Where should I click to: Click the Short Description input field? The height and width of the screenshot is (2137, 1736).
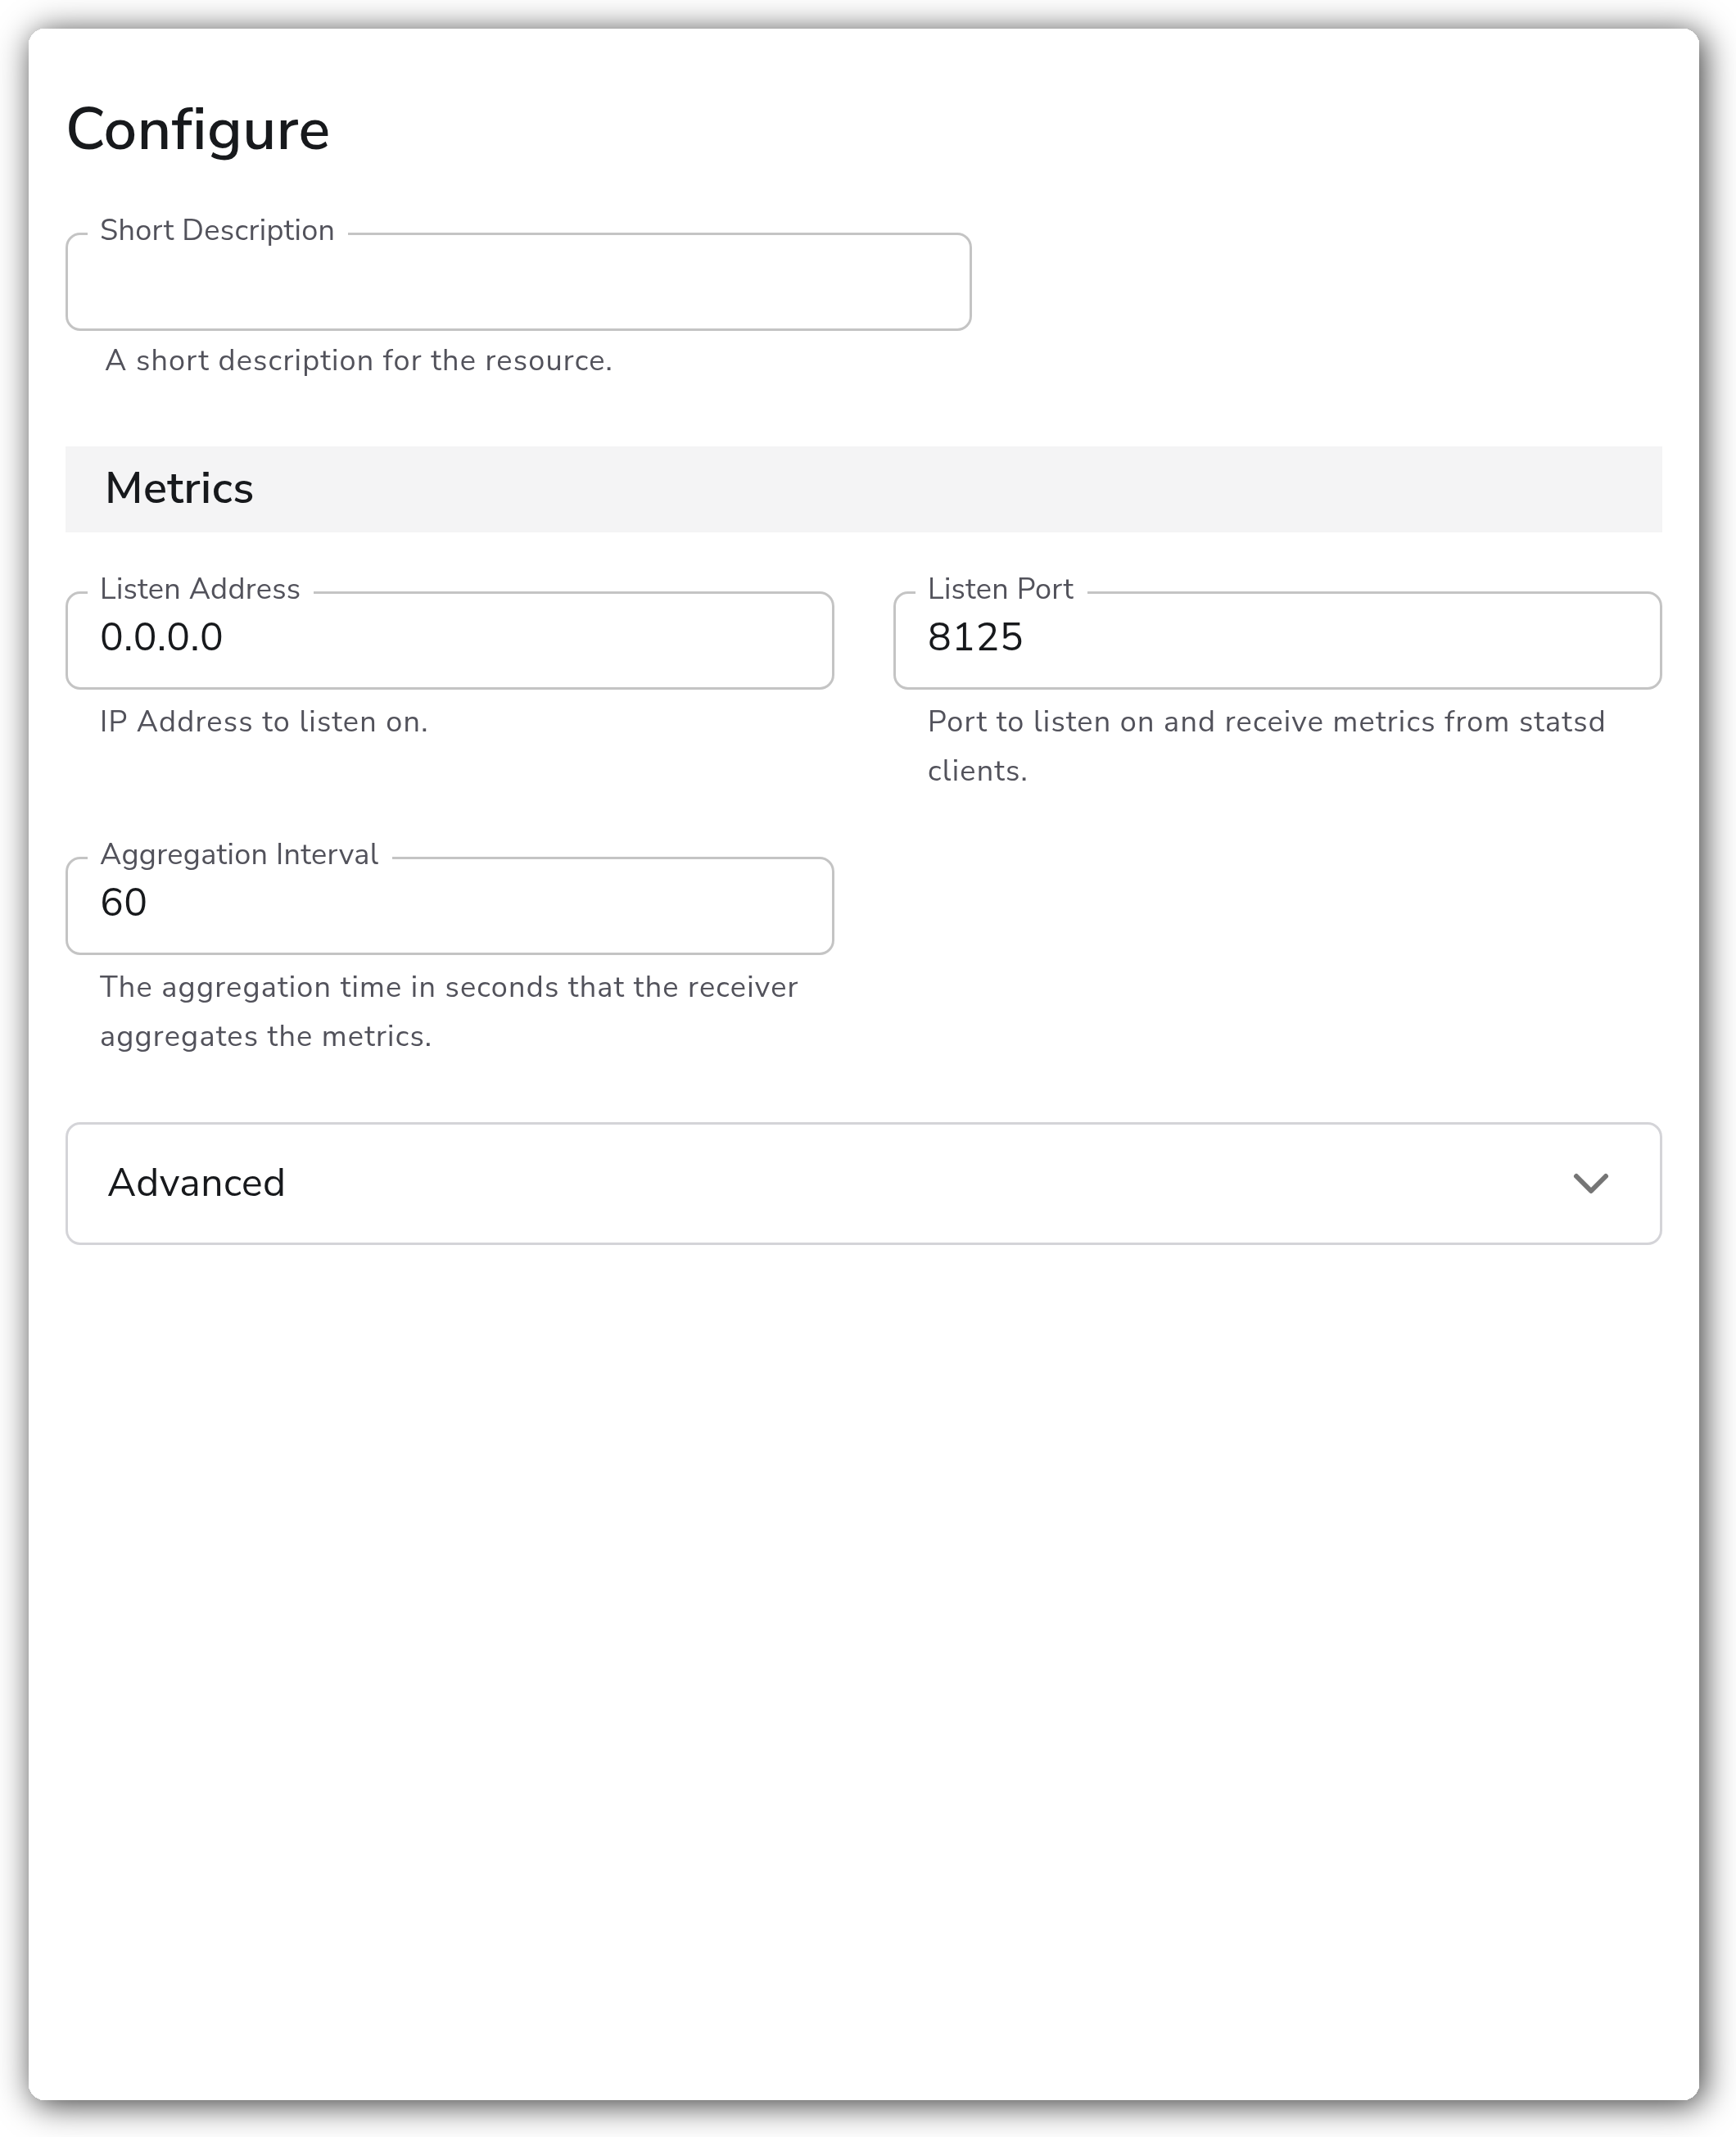coord(518,282)
